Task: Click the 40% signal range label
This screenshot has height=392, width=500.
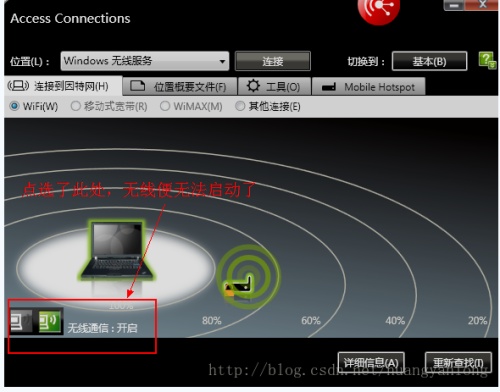Action: point(395,321)
